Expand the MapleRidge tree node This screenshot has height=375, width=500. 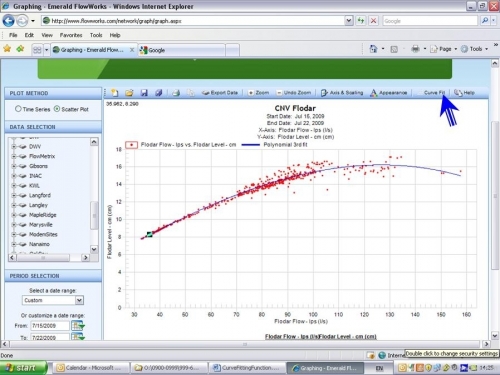[14, 215]
